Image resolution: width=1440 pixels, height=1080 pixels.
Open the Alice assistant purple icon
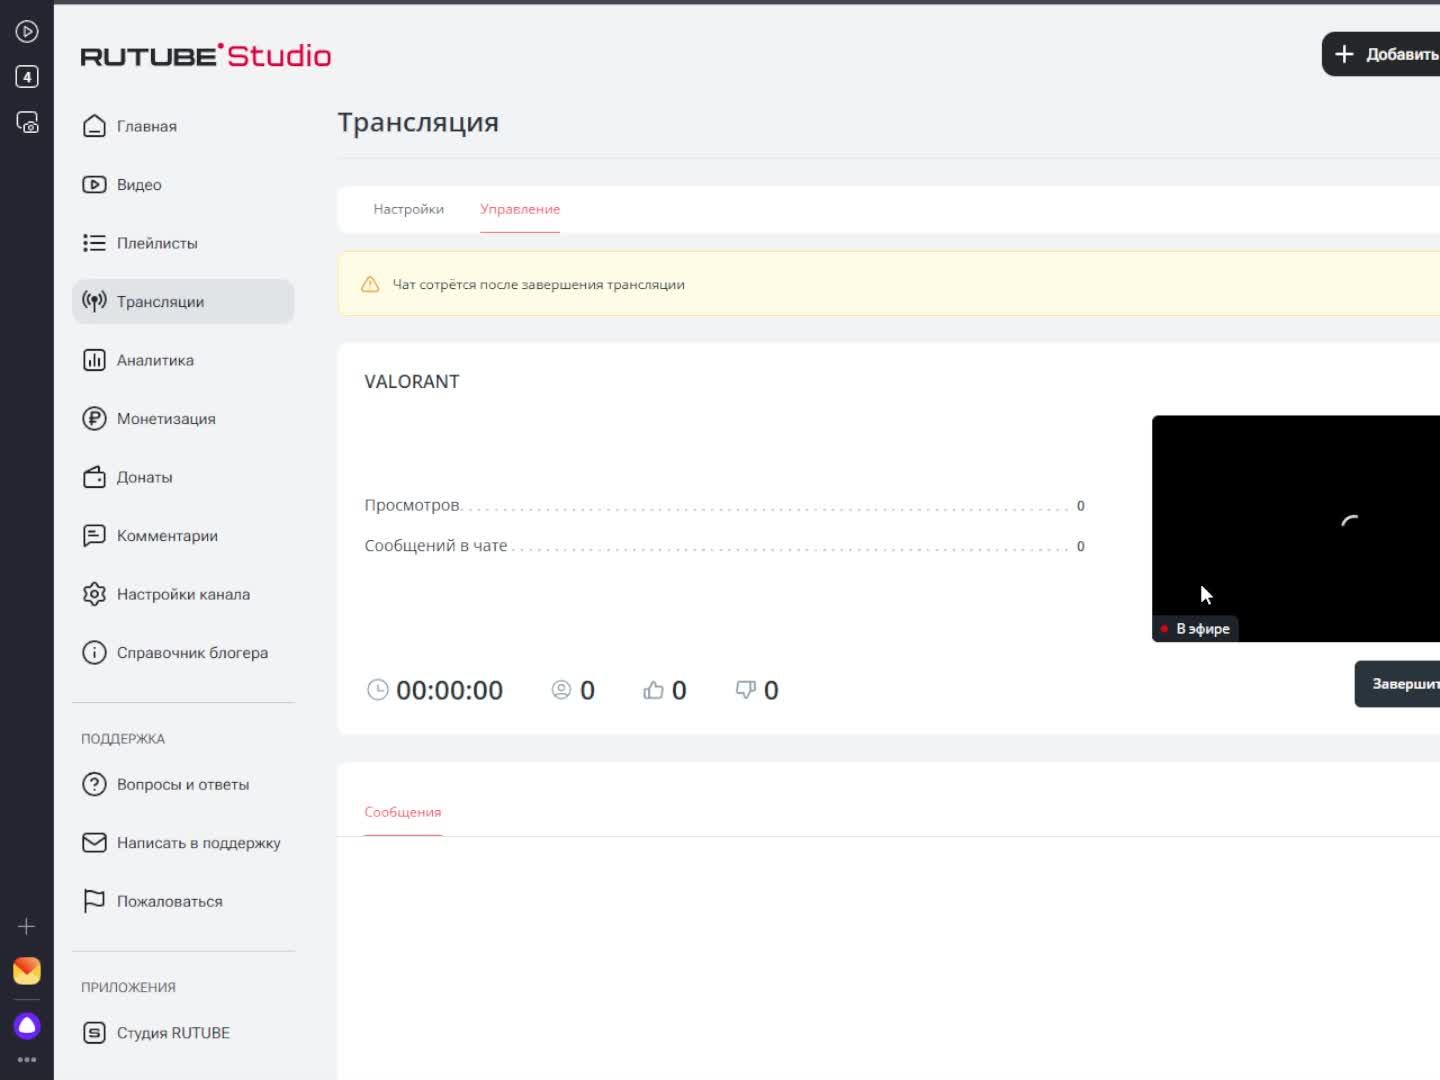[27, 1026]
